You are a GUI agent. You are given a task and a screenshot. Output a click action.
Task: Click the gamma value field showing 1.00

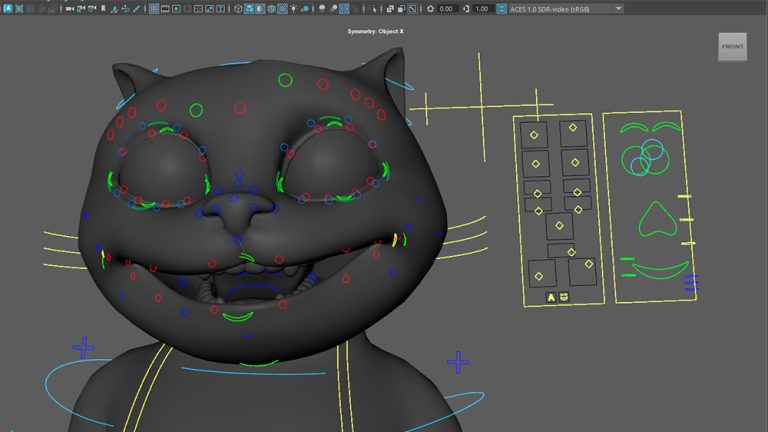coord(482,8)
